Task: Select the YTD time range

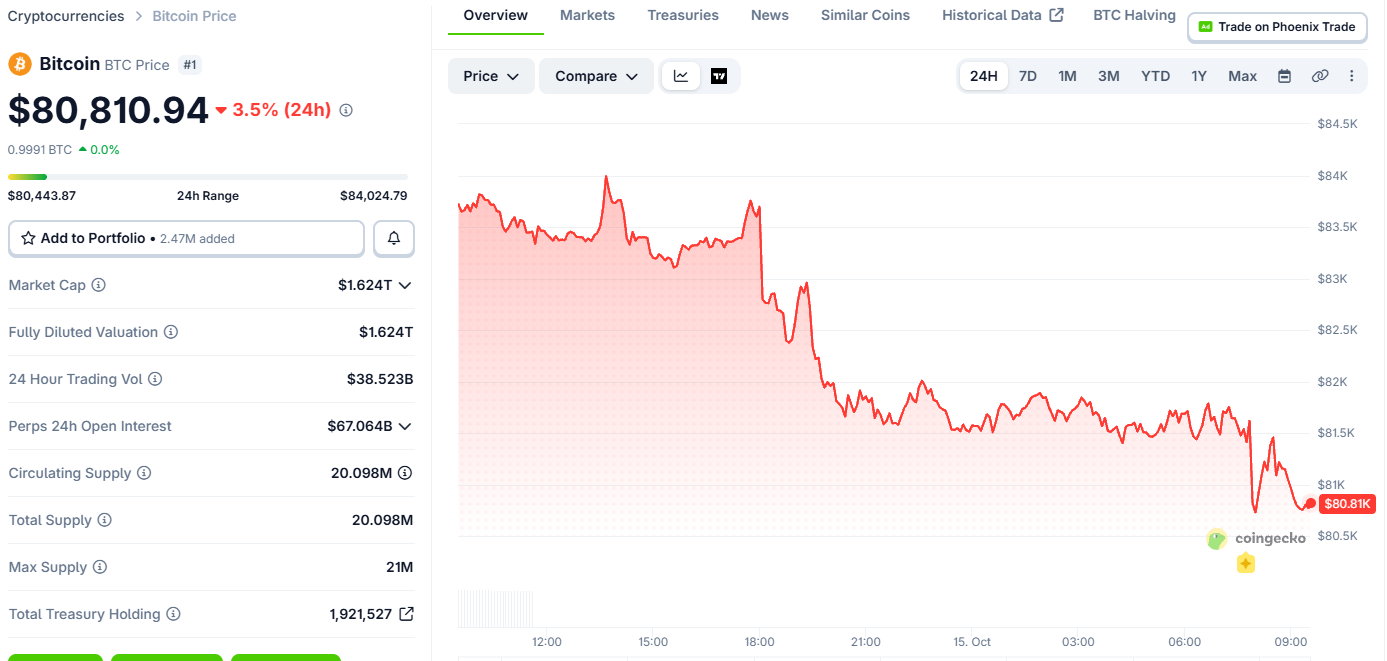Action: 1155,76
